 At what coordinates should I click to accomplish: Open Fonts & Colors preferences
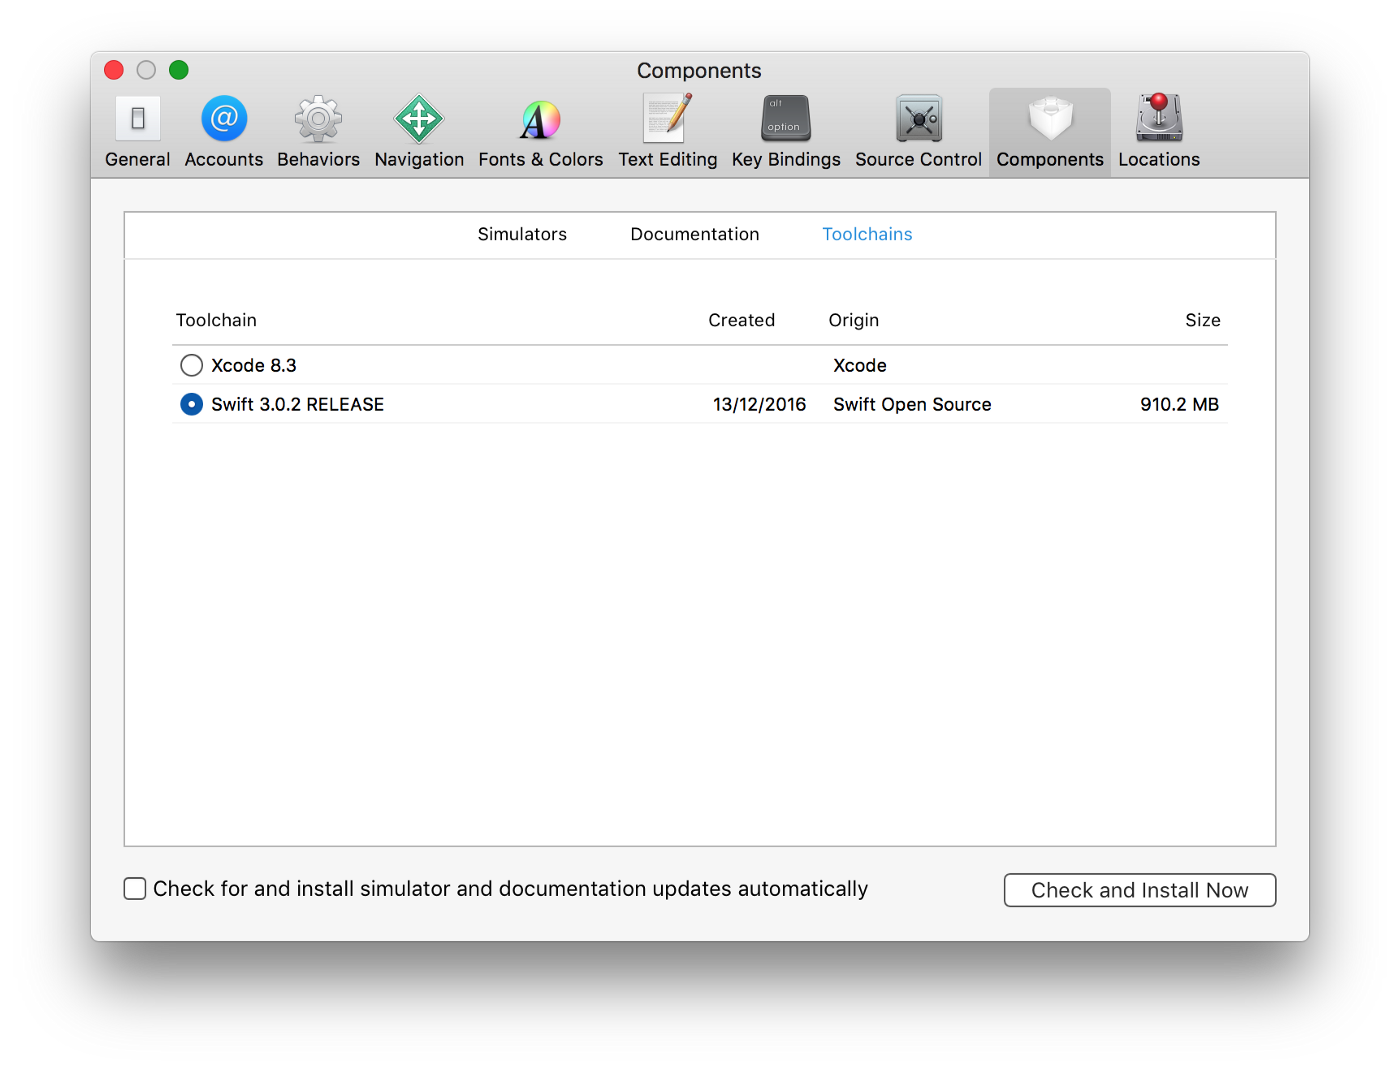point(541,132)
